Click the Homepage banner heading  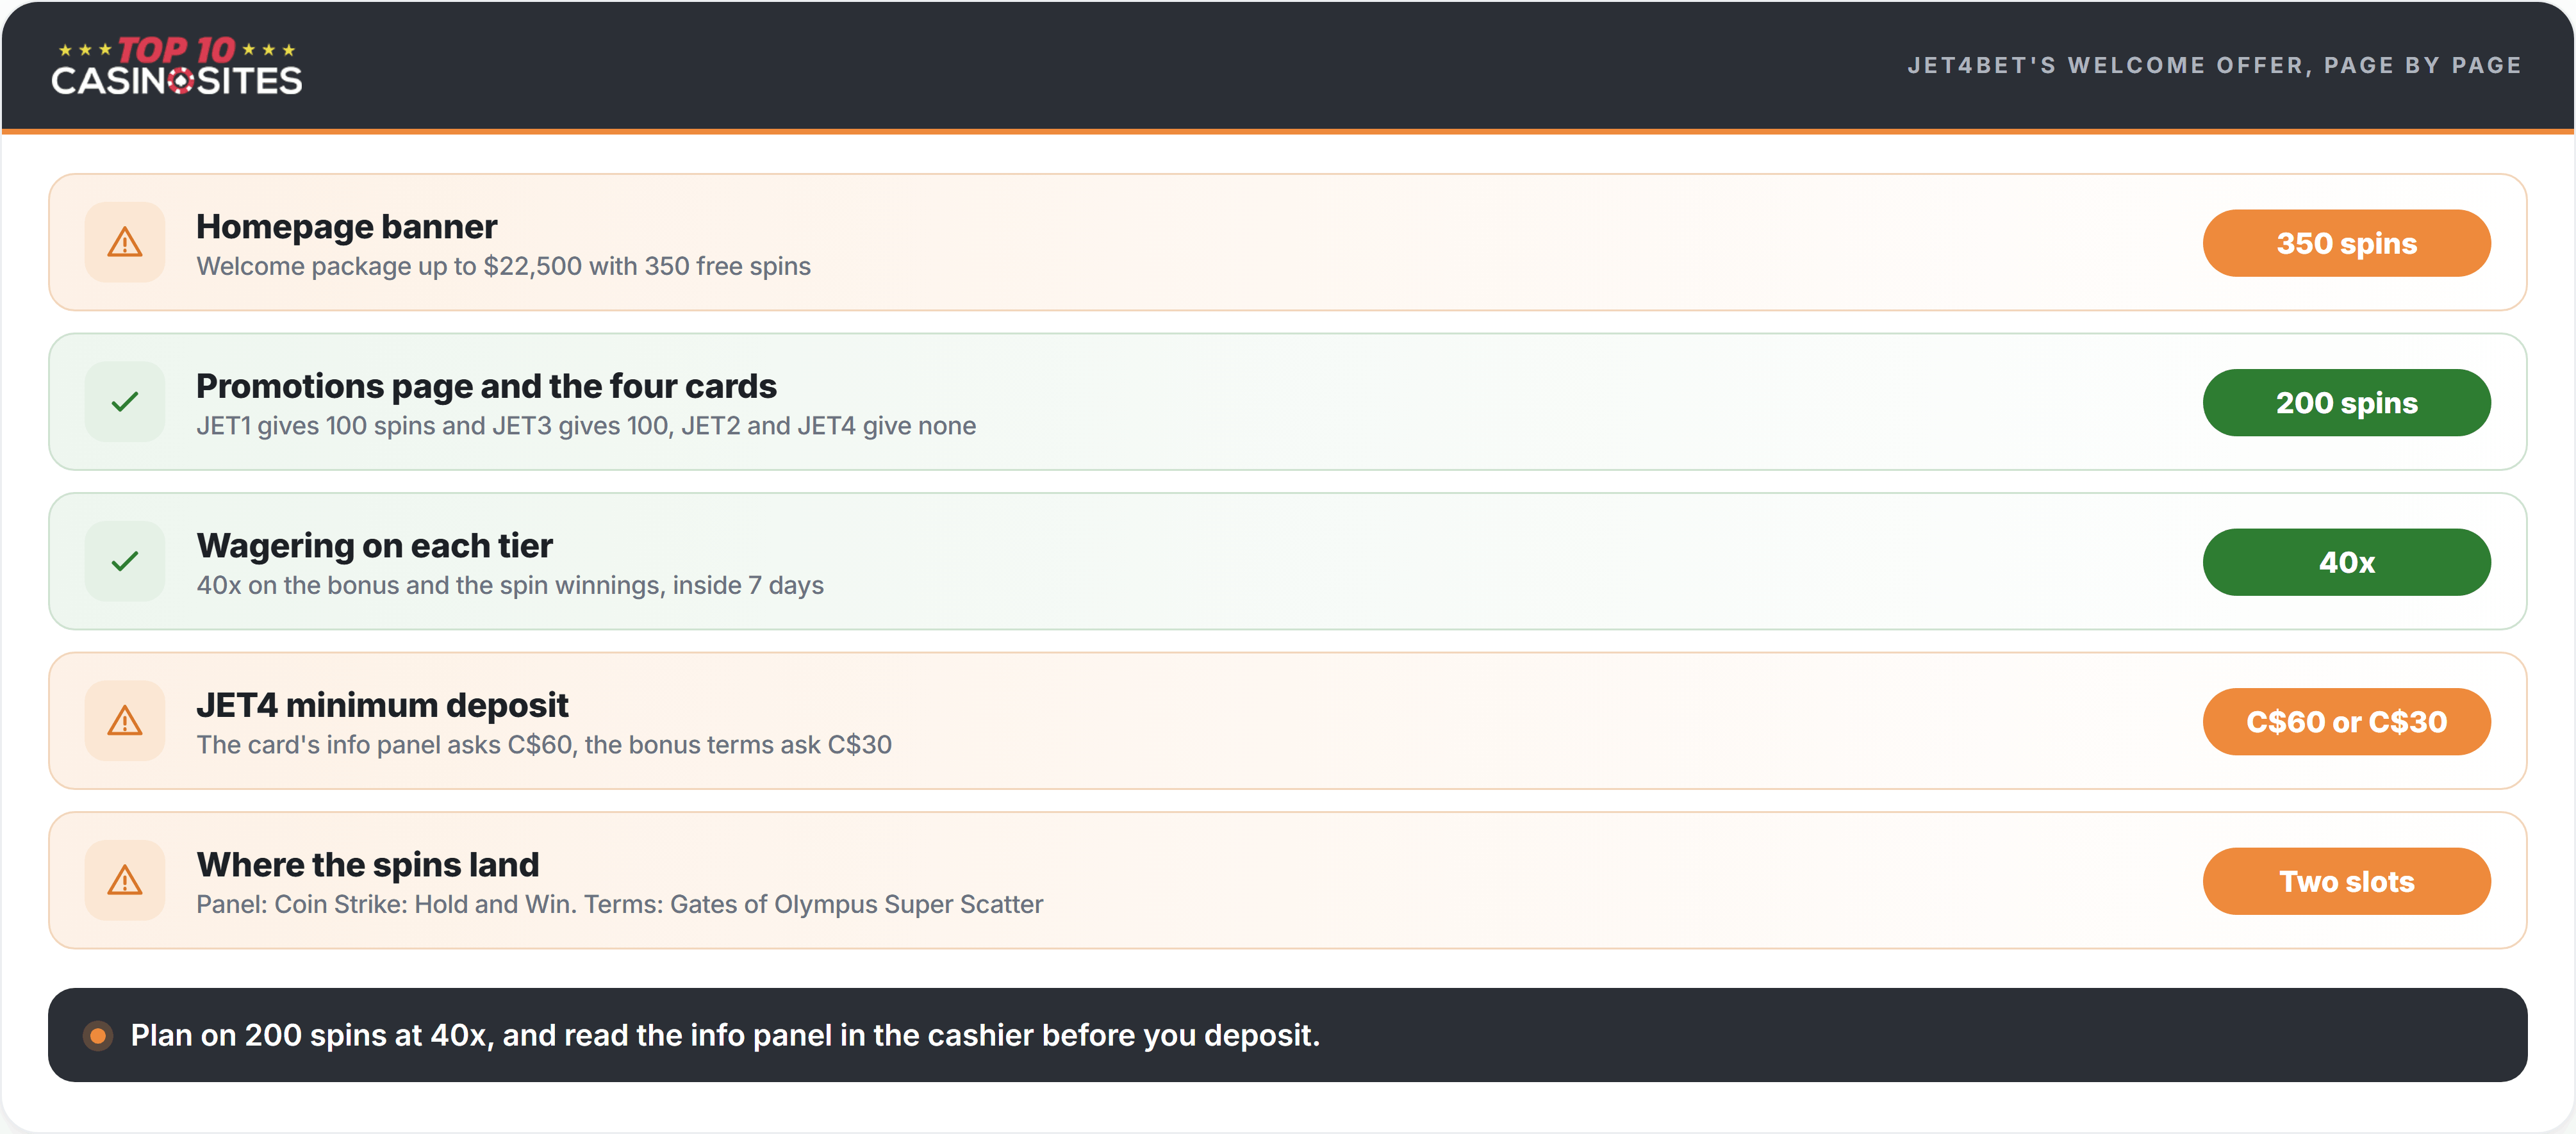tap(346, 227)
